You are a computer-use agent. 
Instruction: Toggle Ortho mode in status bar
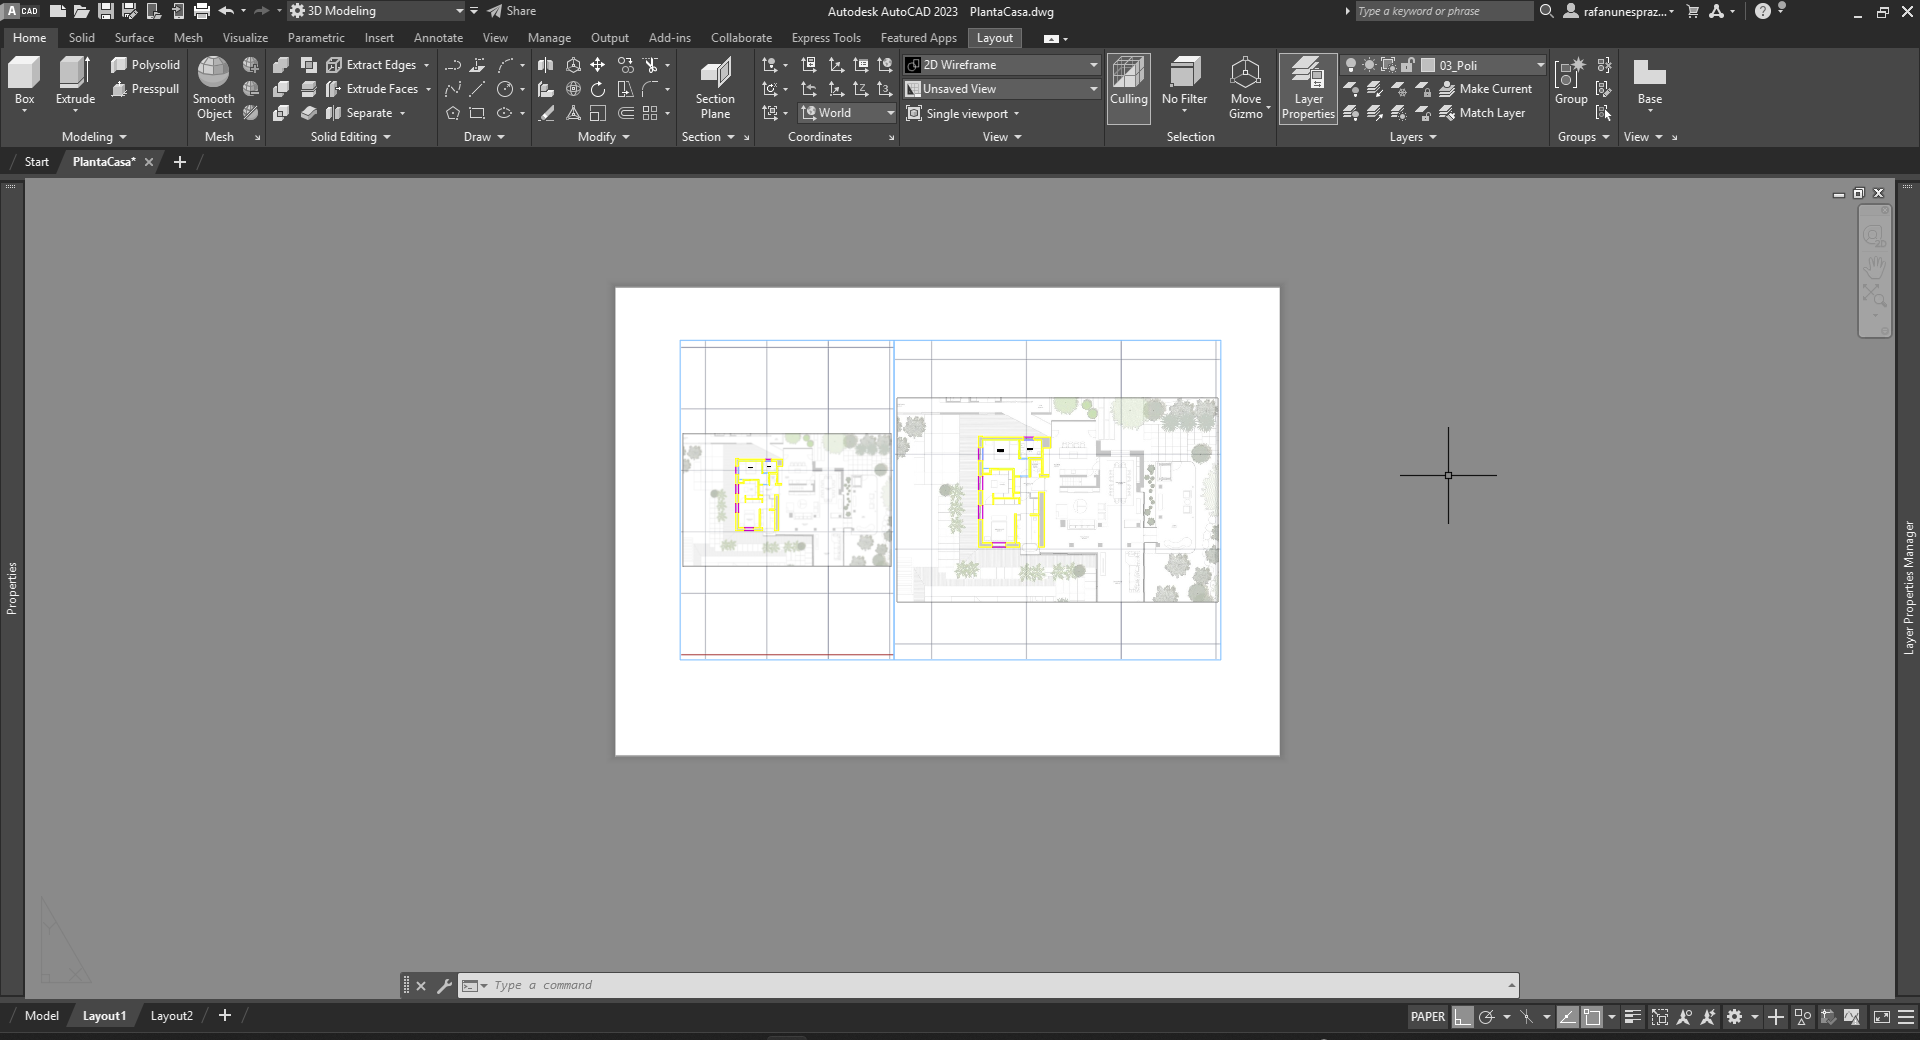(x=1463, y=1017)
